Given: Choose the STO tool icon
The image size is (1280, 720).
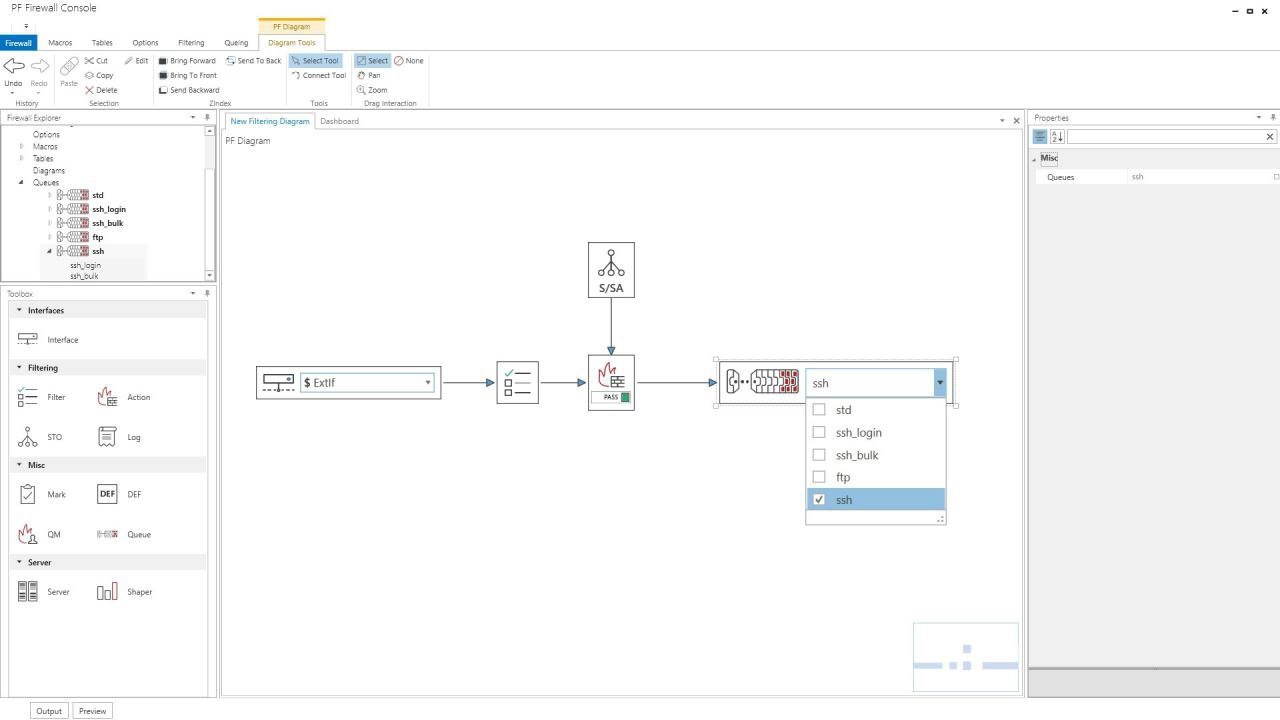Looking at the screenshot, I should pyautogui.click(x=28, y=437).
